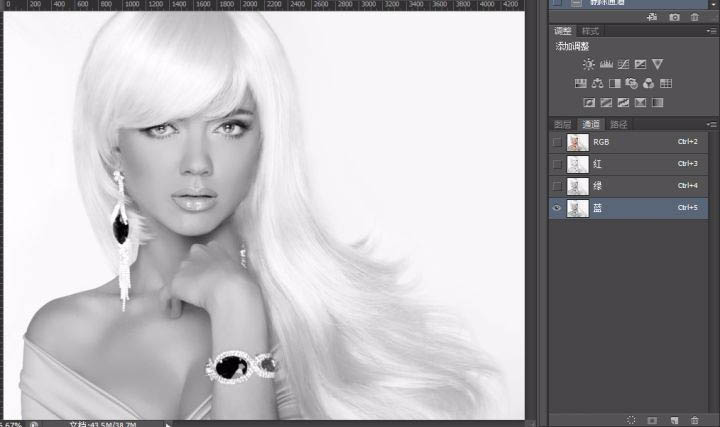Add a Threshold adjustment
The height and width of the screenshot is (427, 720).
coord(623,102)
